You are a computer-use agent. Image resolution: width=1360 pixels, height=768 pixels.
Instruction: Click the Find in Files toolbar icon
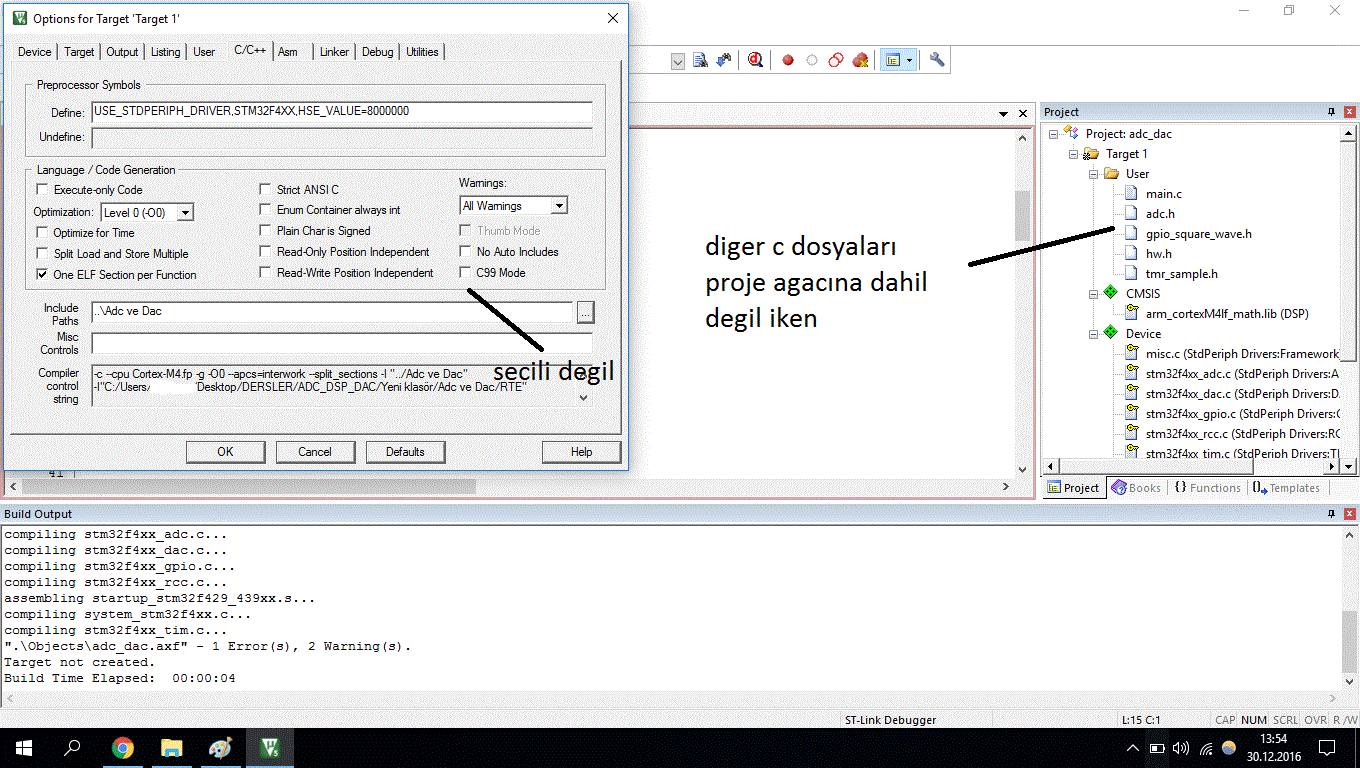coord(701,60)
